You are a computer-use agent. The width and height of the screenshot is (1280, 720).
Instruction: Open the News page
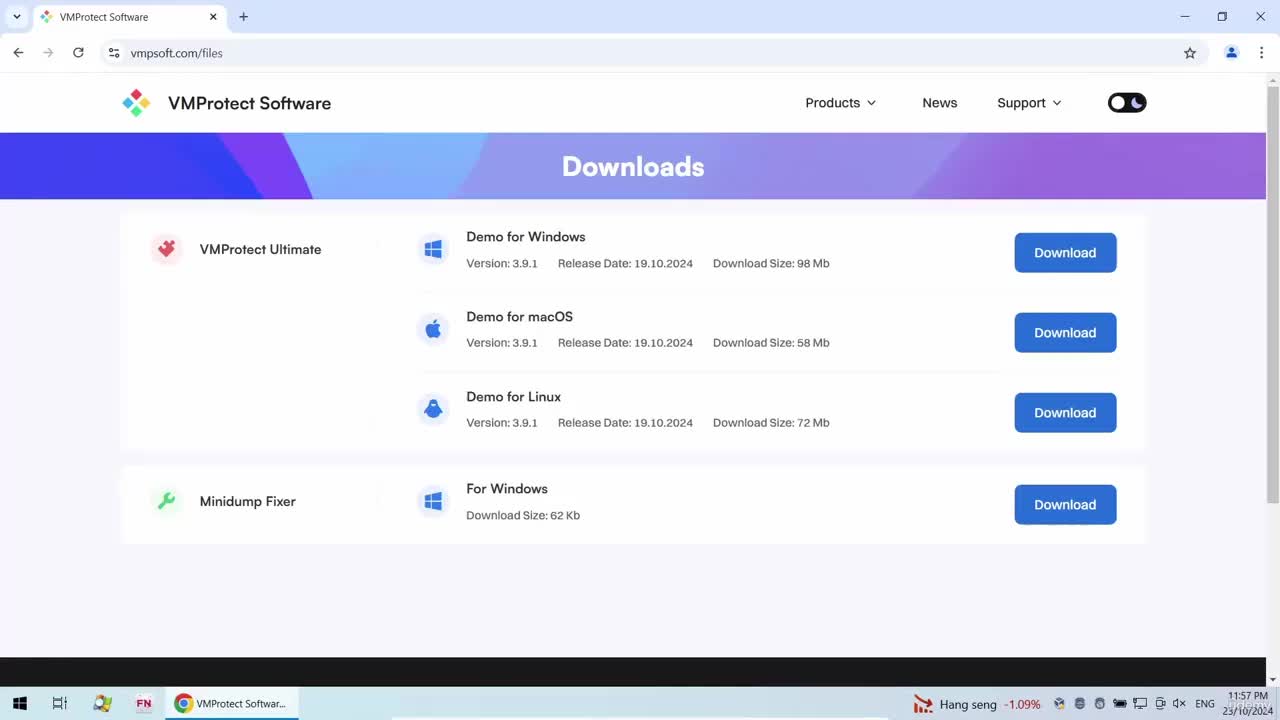939,103
